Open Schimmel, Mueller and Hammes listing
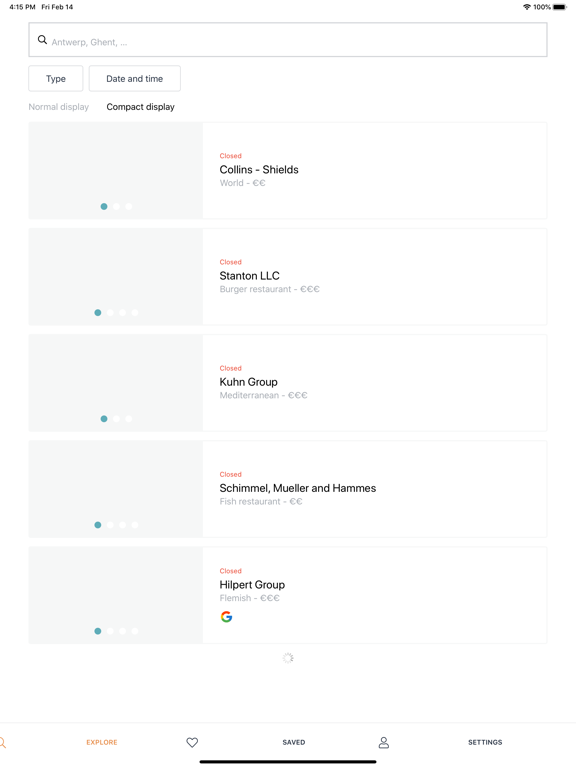The height and width of the screenshot is (768, 576). point(288,489)
